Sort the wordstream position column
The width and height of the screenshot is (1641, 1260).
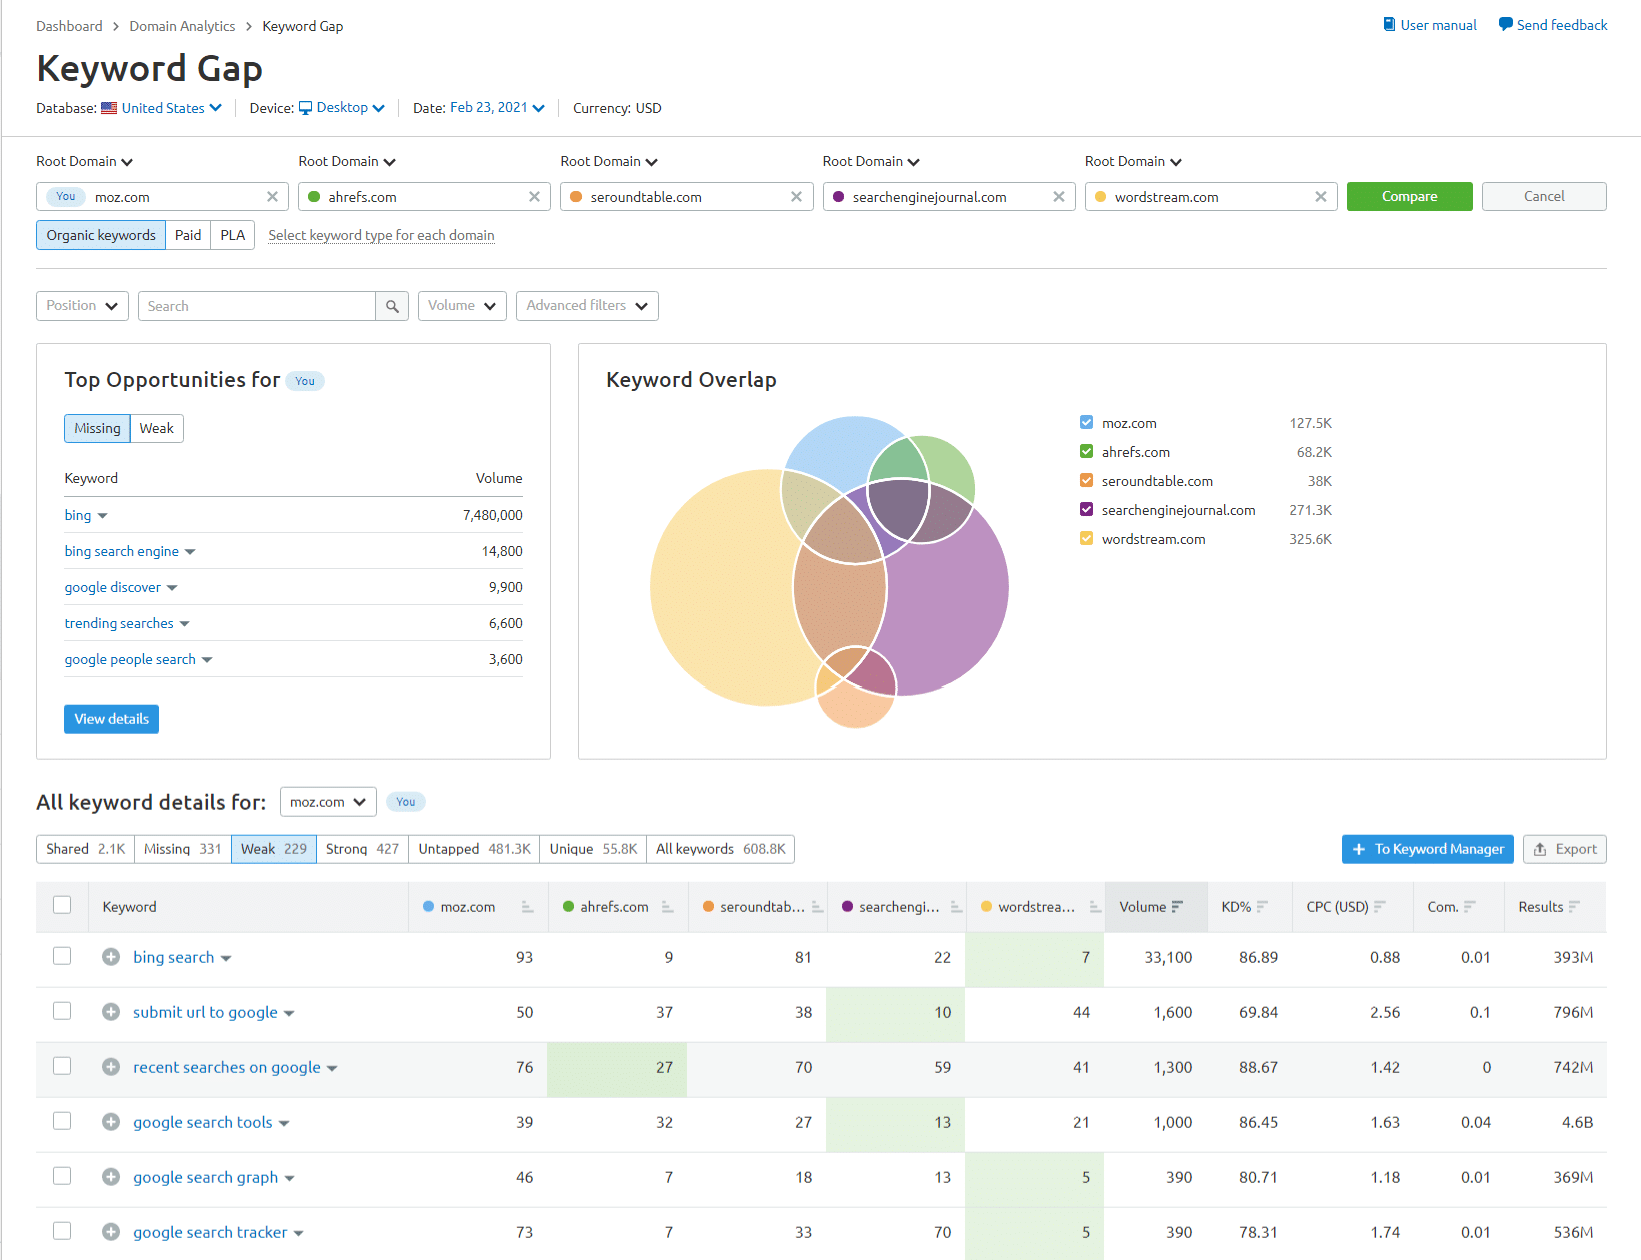tap(1095, 907)
